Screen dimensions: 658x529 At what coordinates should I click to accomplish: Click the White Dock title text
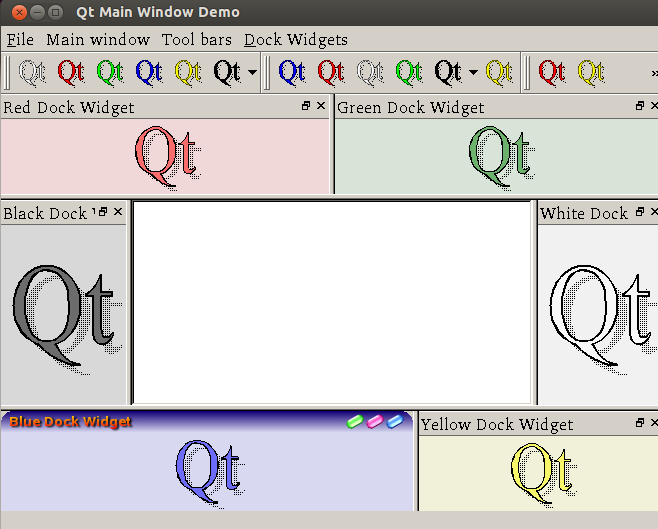click(x=584, y=214)
